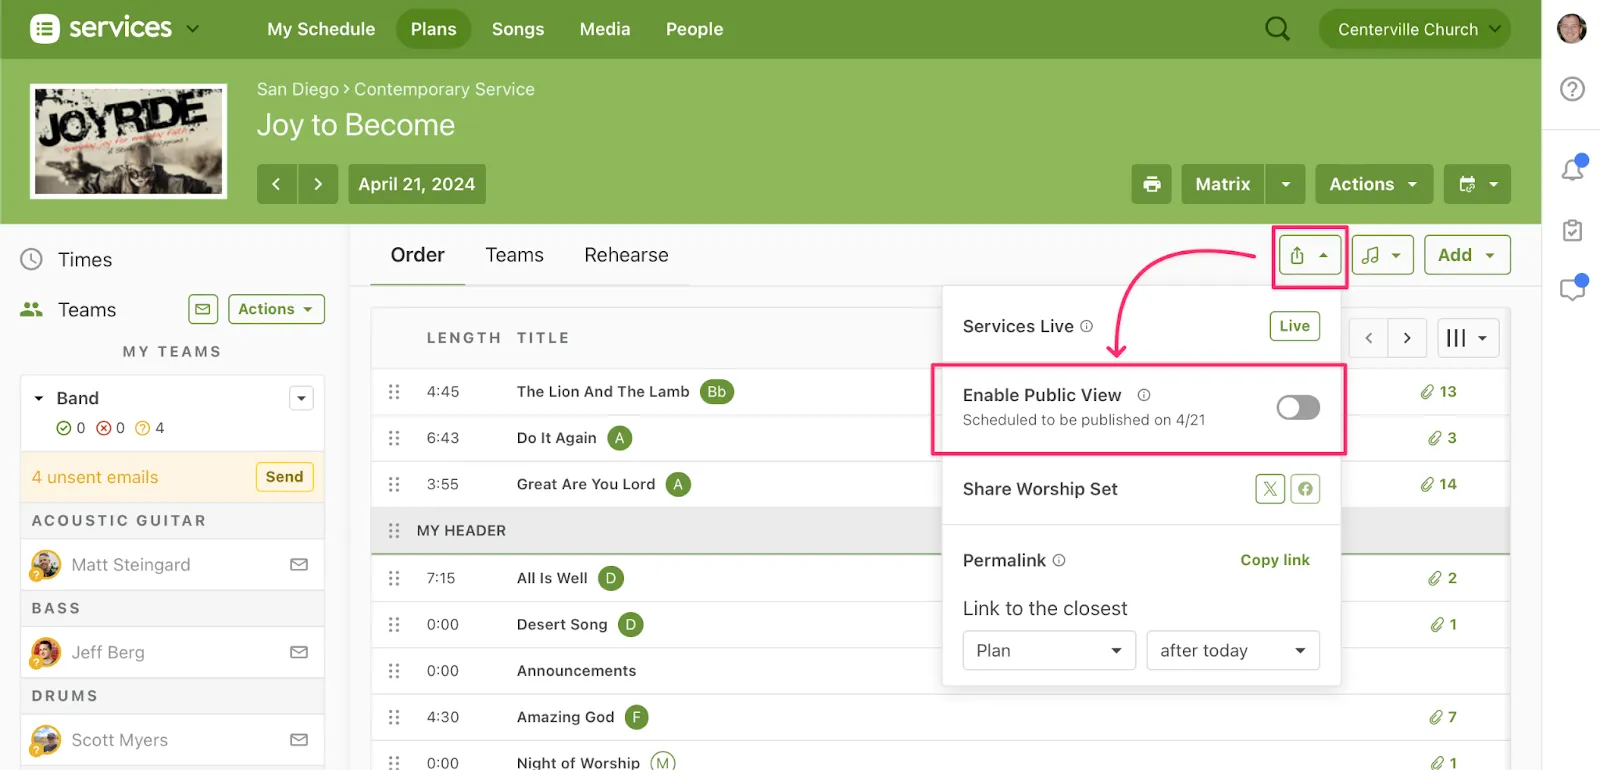Open the Add dropdown button
The width and height of the screenshot is (1600, 770).
tap(1466, 255)
